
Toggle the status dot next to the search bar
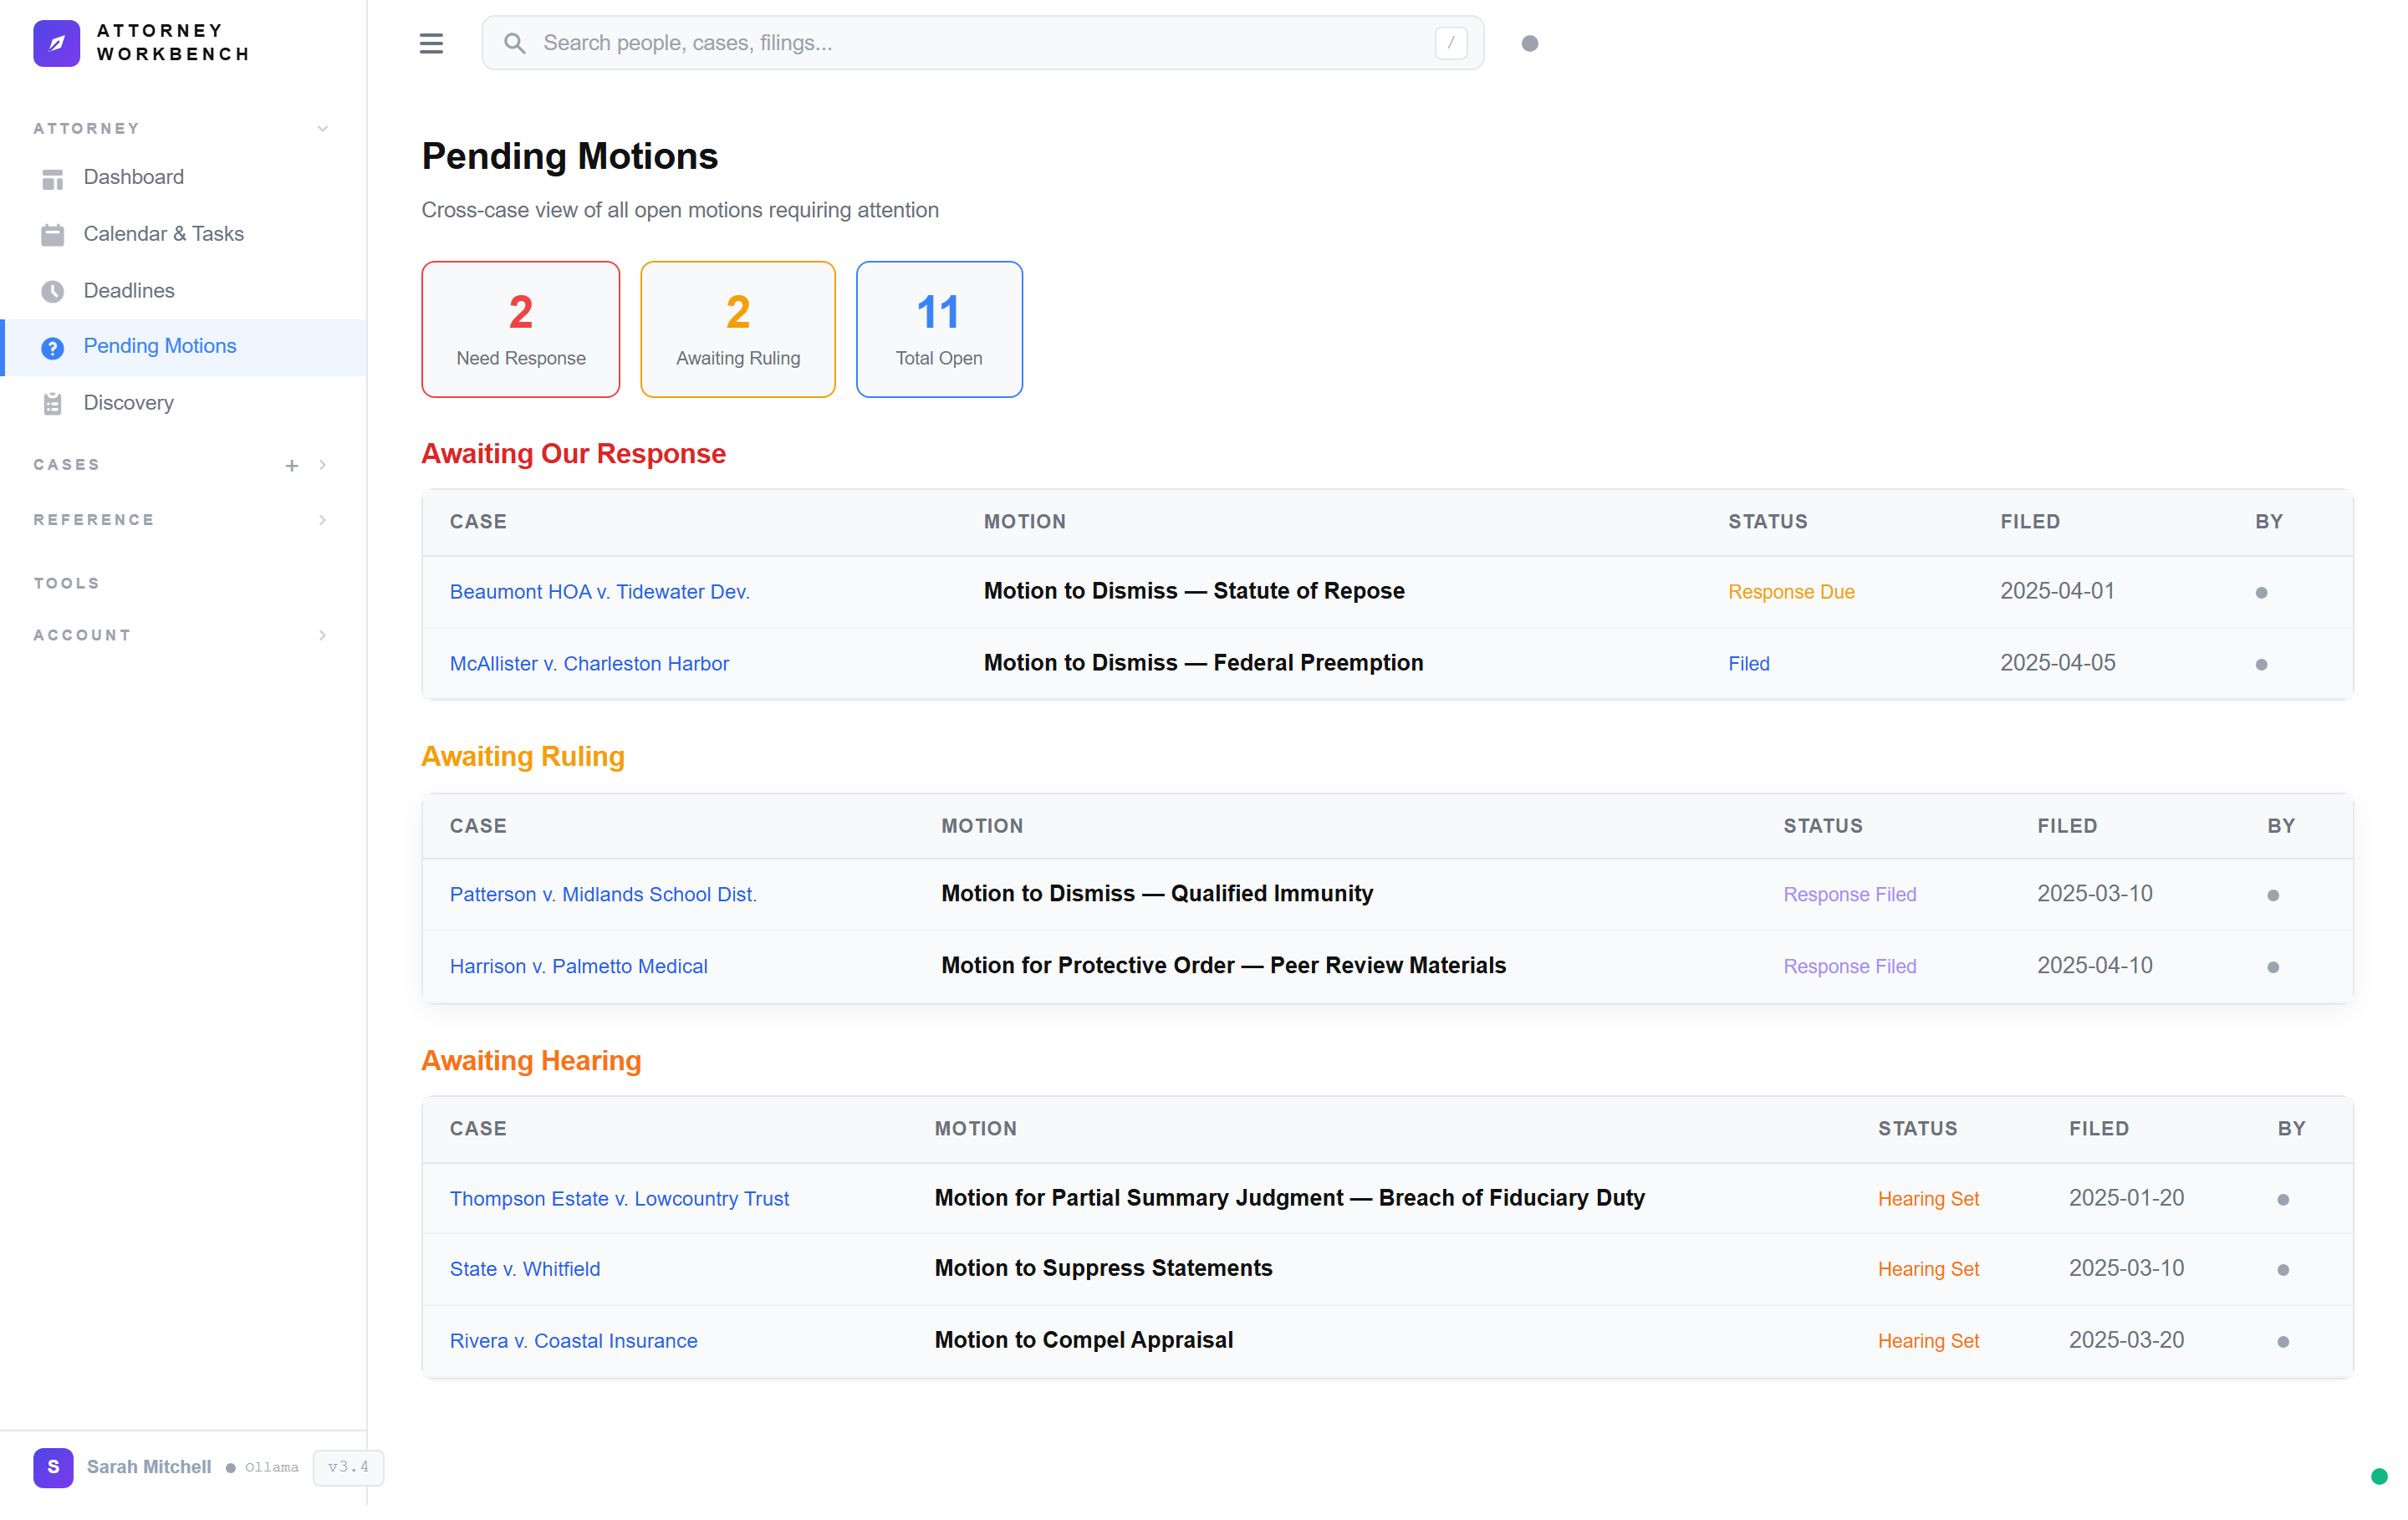click(x=1530, y=43)
